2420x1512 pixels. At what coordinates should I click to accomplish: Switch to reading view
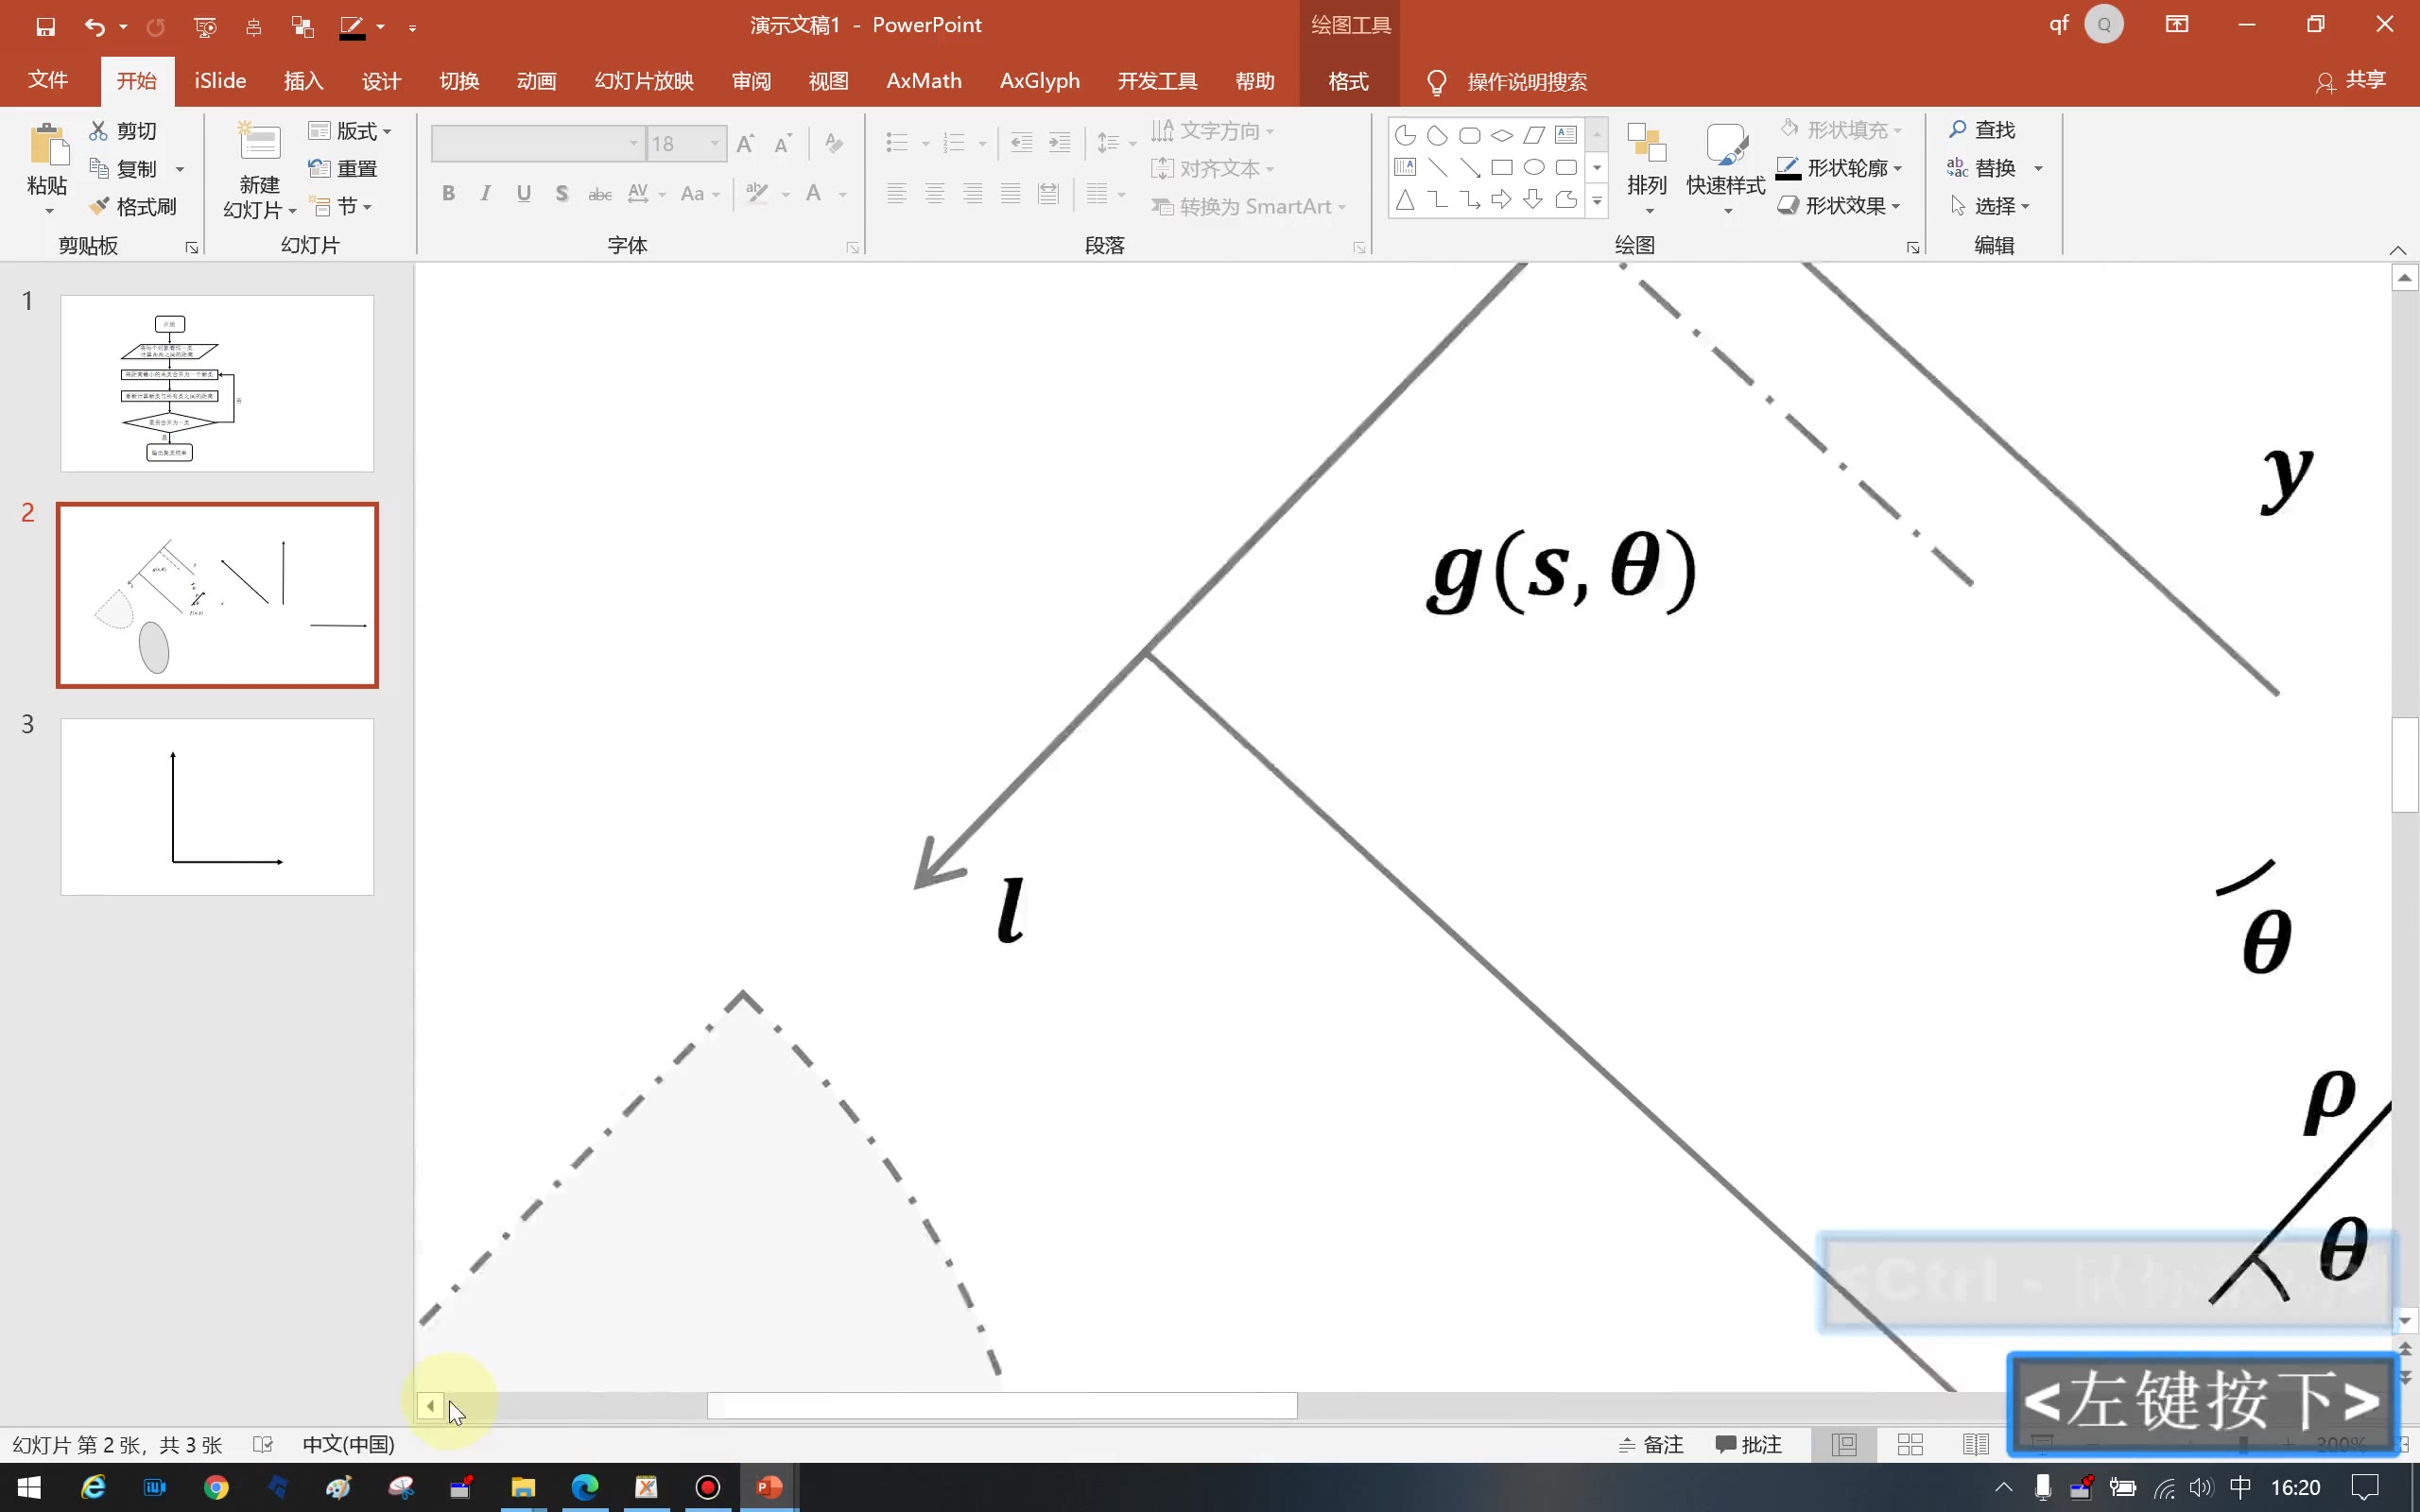(1976, 1445)
